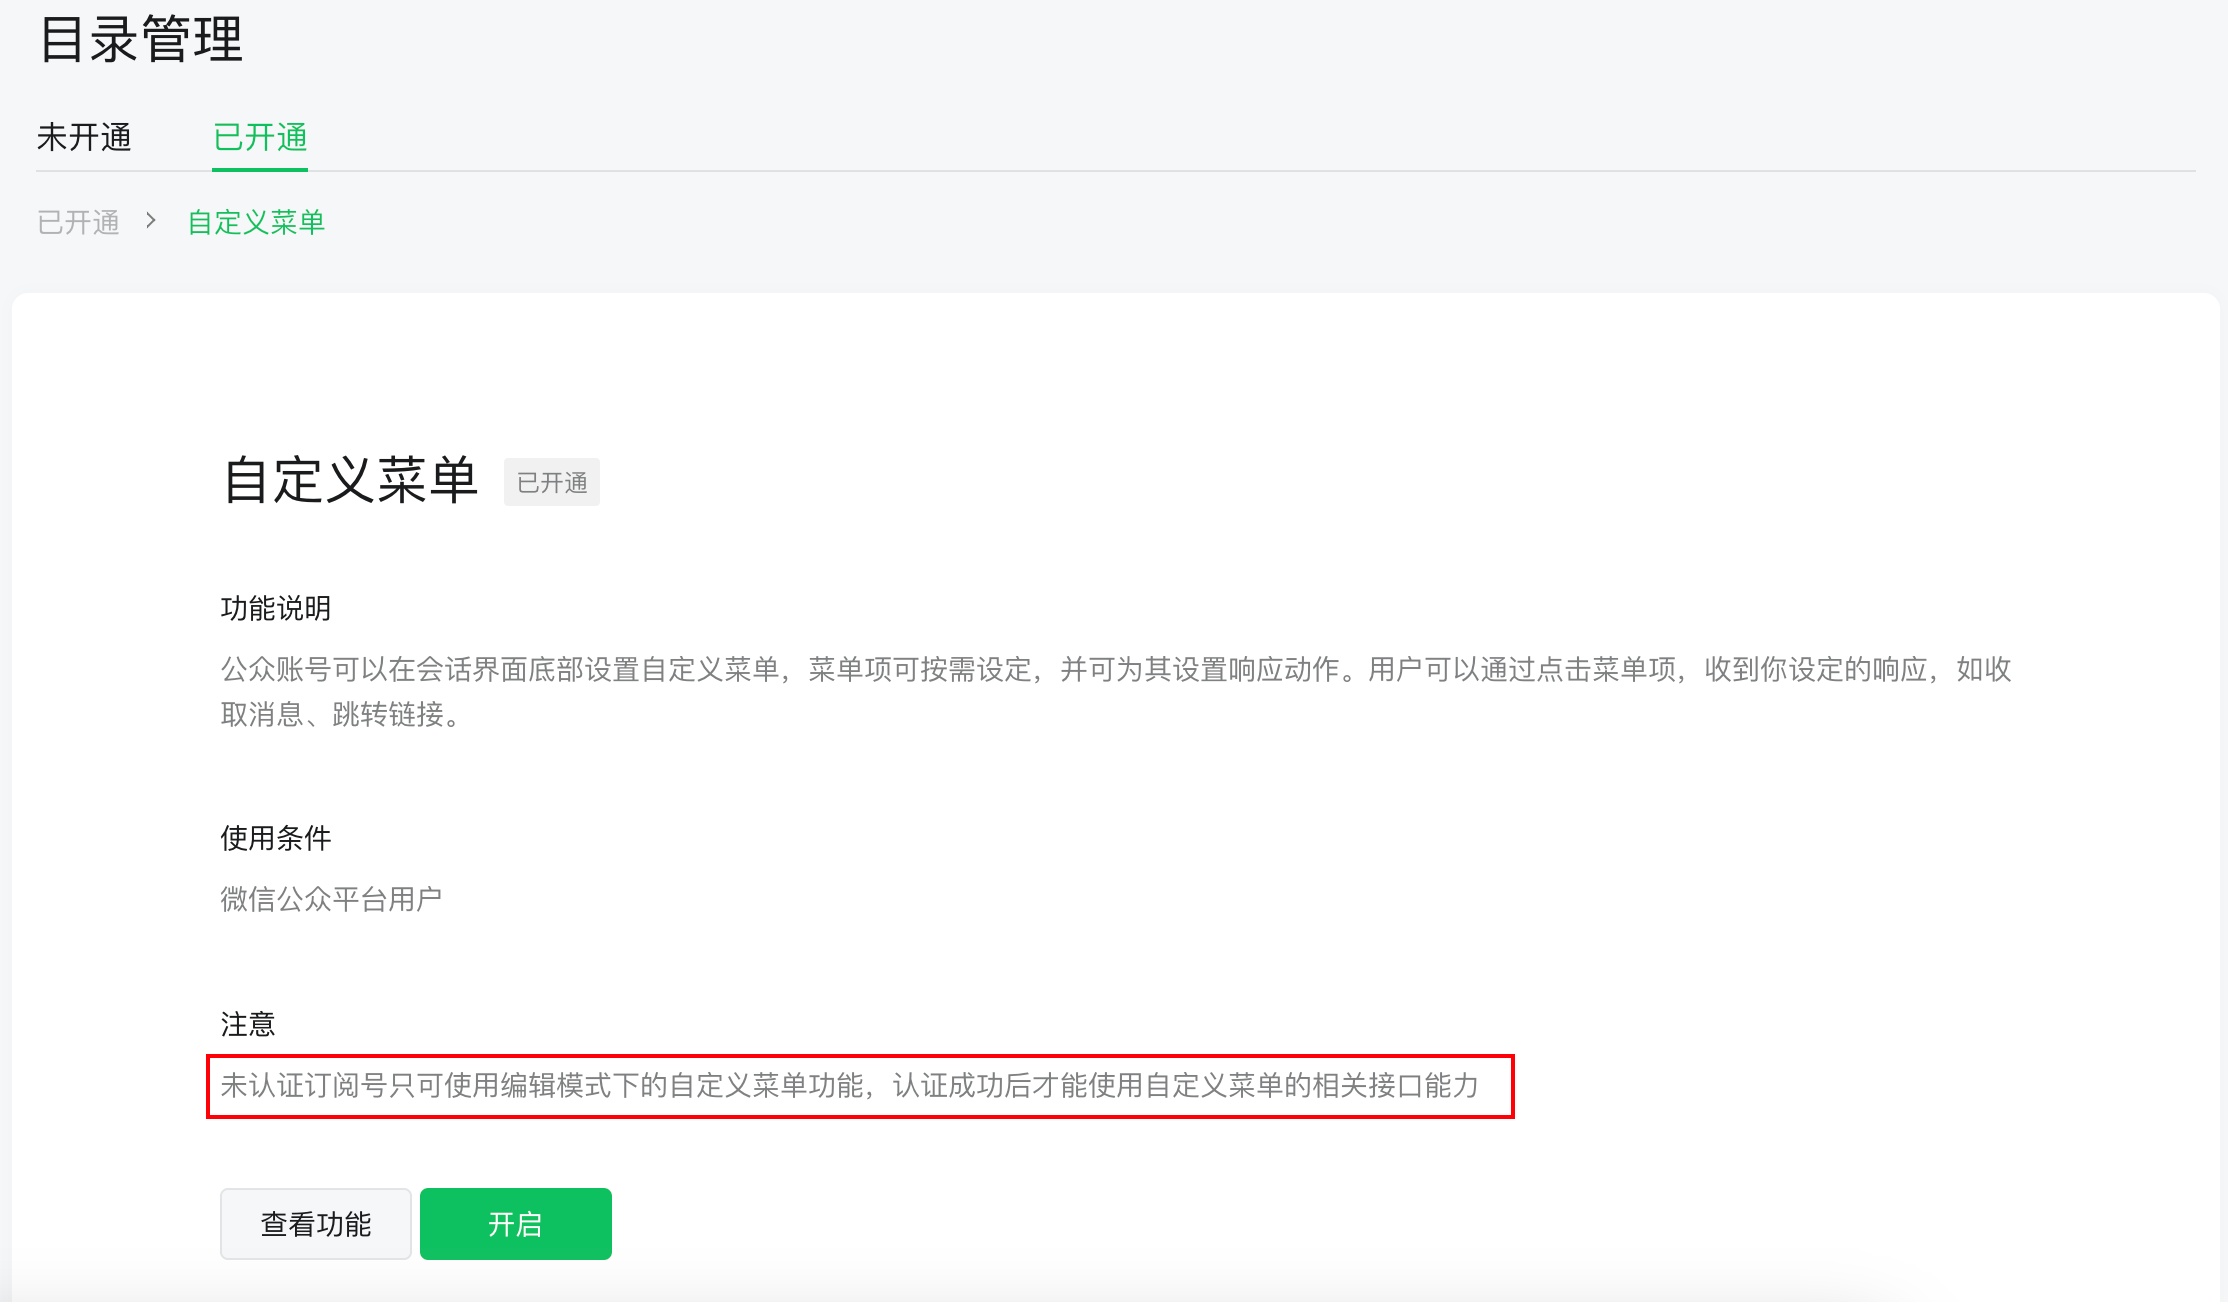Click the green 自定义菜单 breadcrumb
Screen dimensions: 2228x1302
[256, 222]
